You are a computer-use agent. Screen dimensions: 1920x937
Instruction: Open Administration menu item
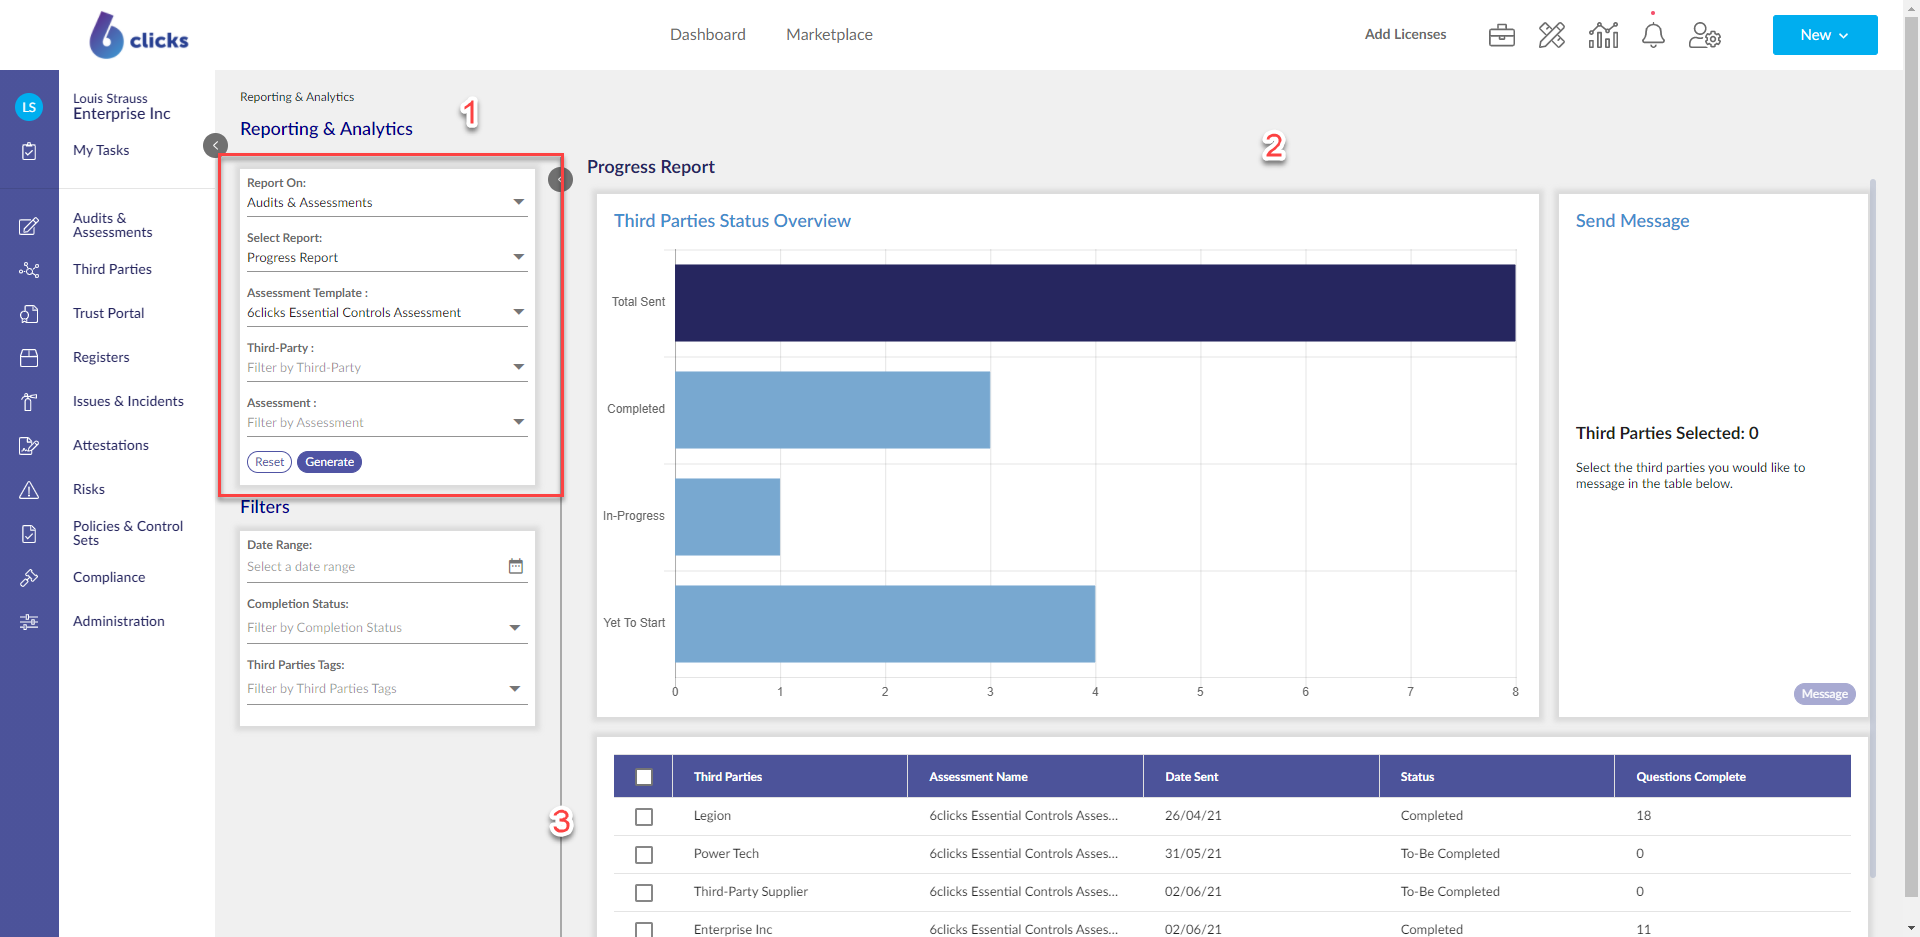coord(119,621)
